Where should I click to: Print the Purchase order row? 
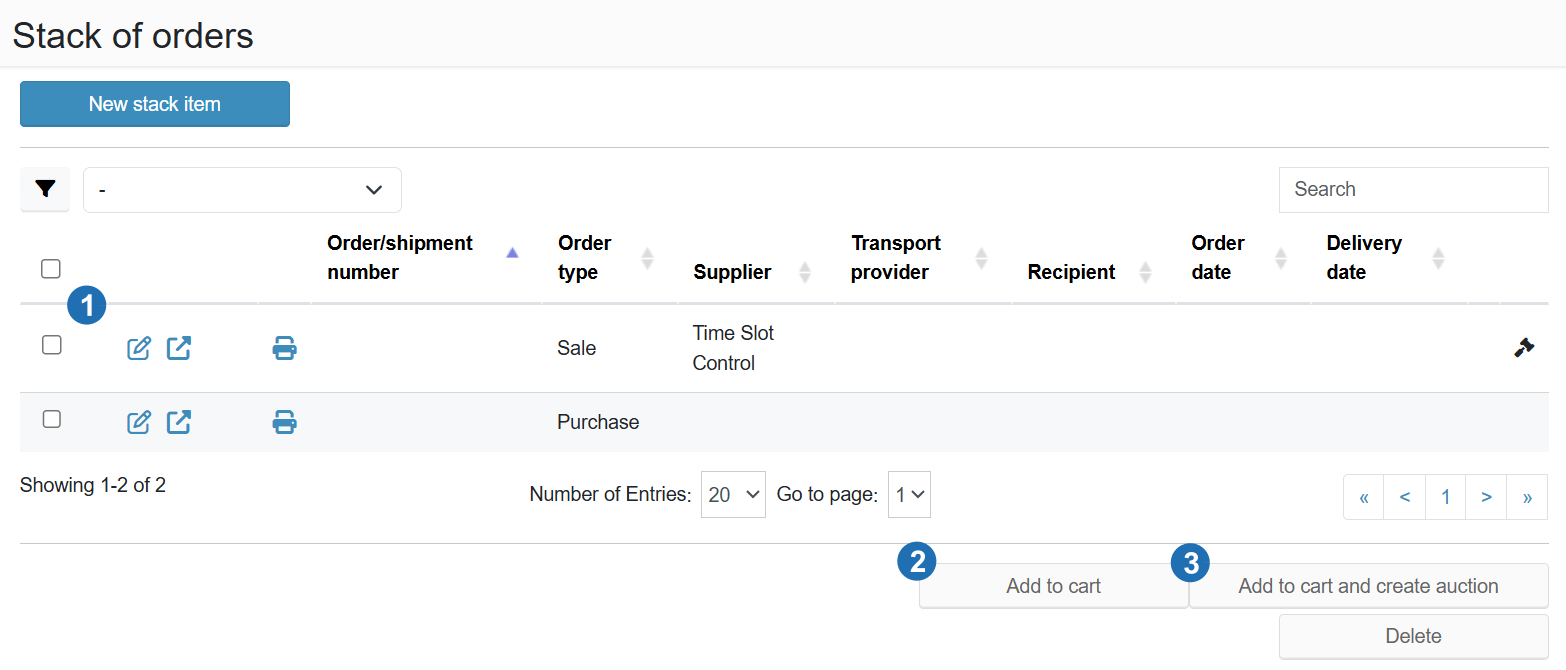[285, 422]
